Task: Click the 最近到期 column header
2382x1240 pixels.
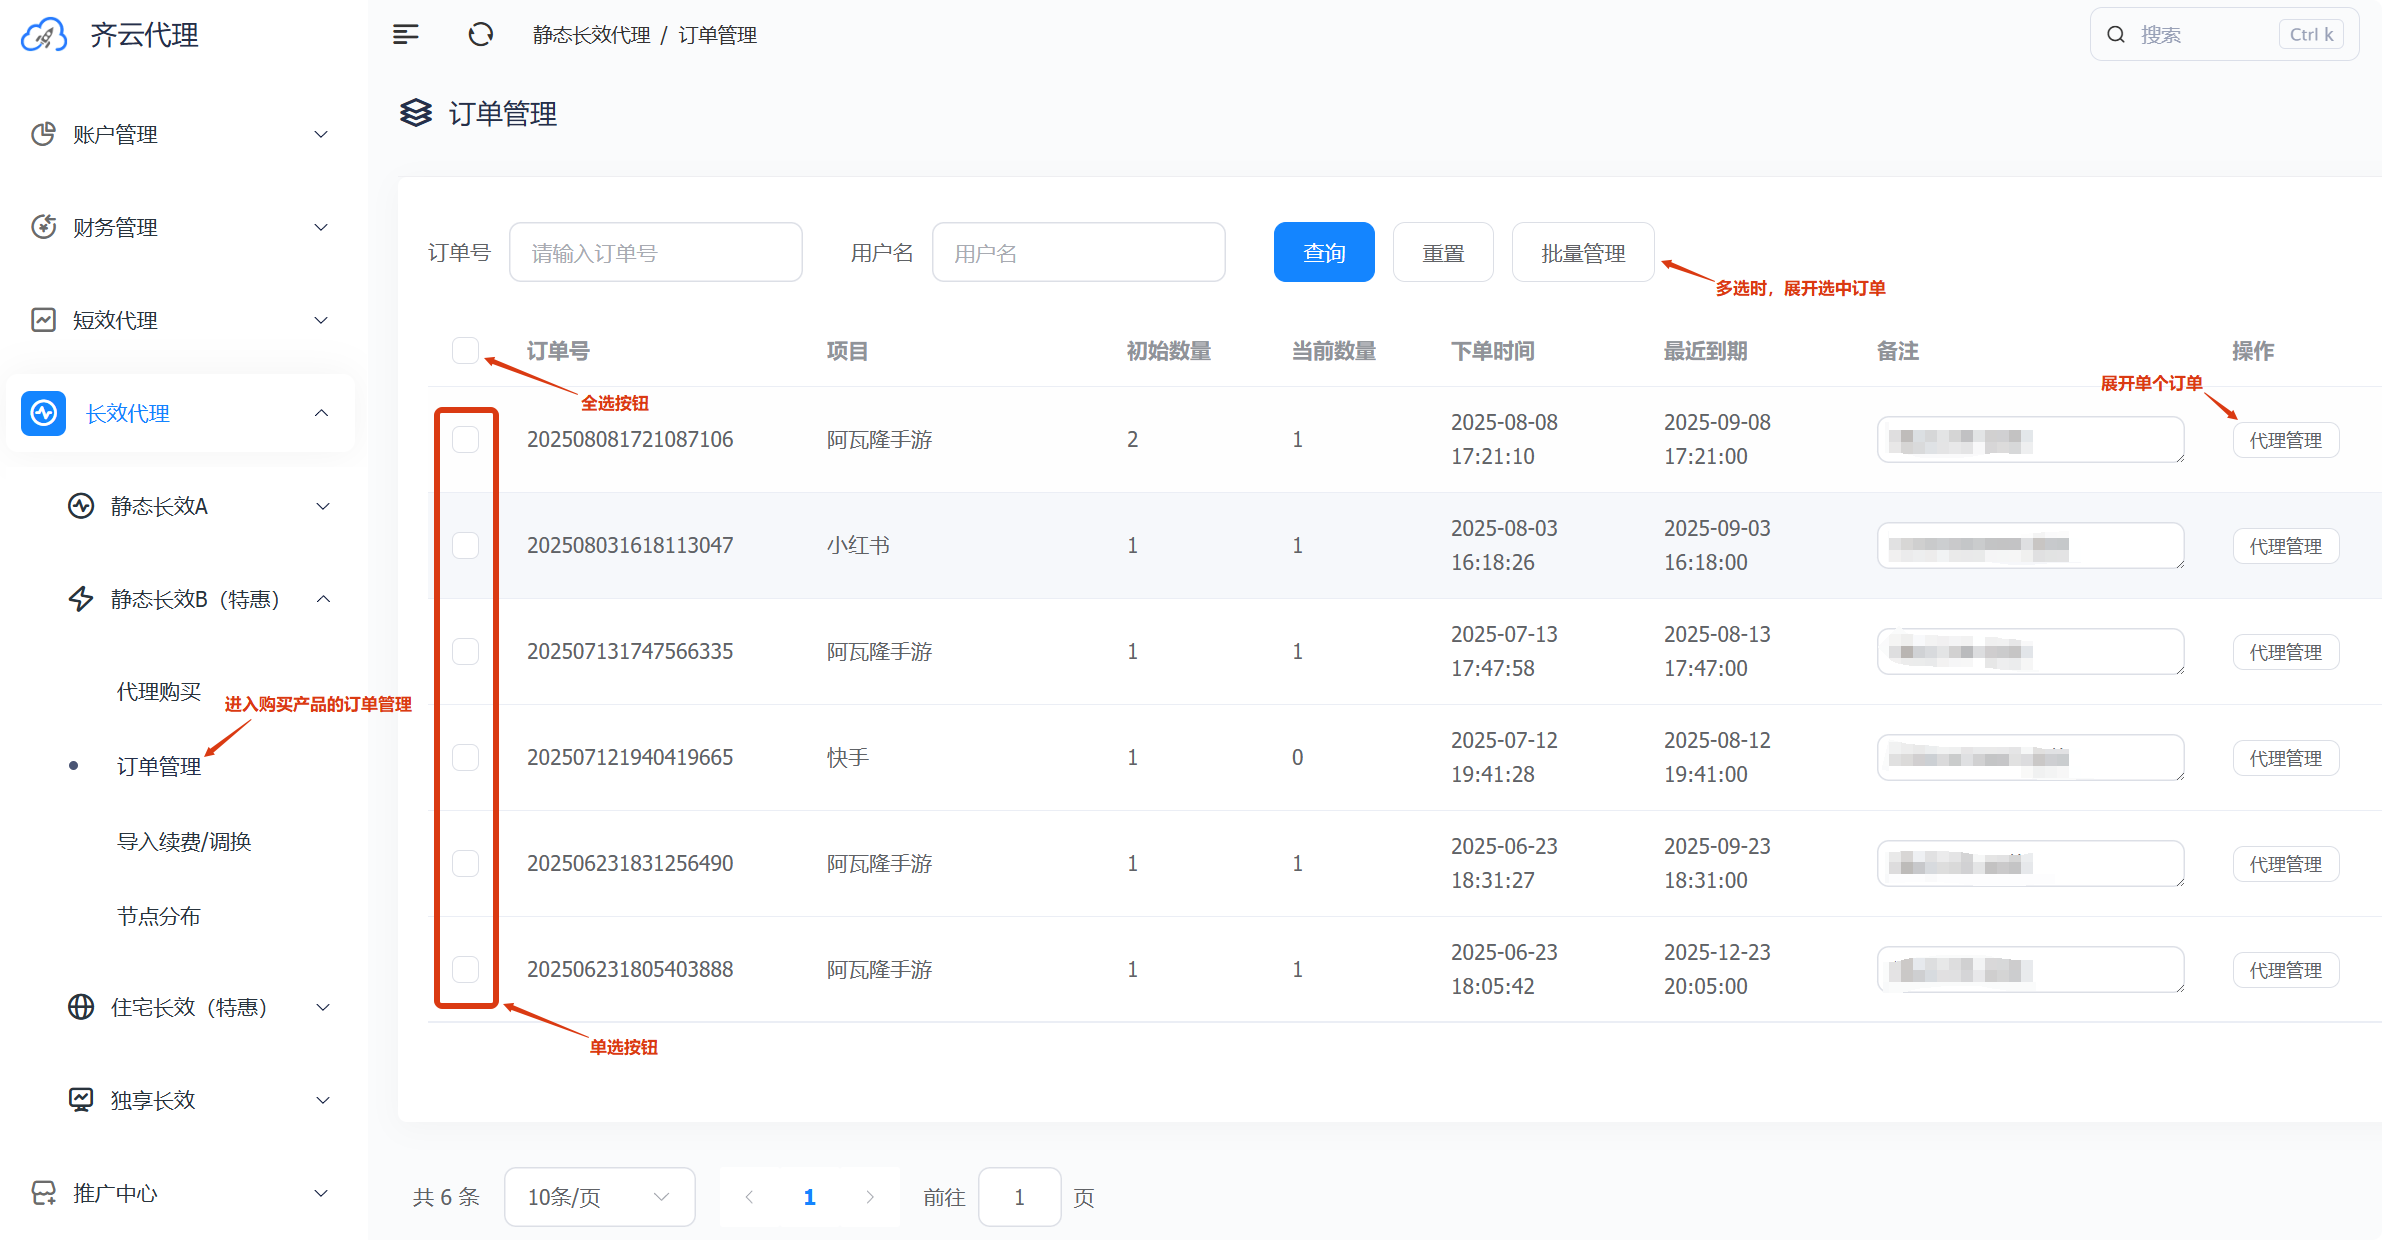Action: click(x=1706, y=351)
